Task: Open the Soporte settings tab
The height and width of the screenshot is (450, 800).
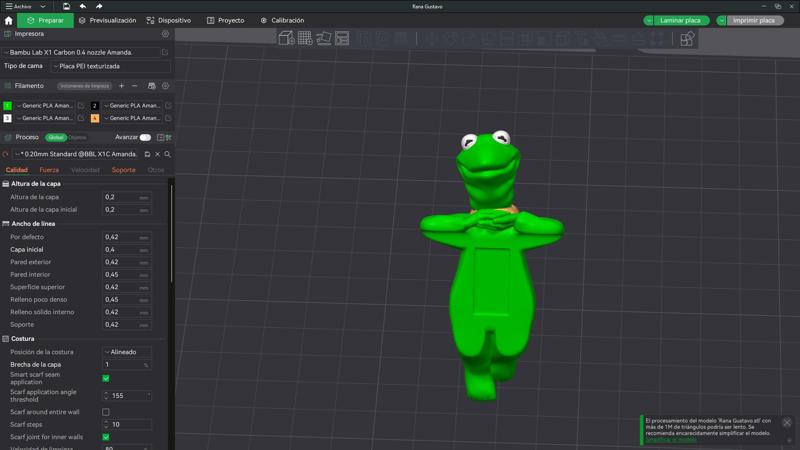Action: [x=123, y=170]
